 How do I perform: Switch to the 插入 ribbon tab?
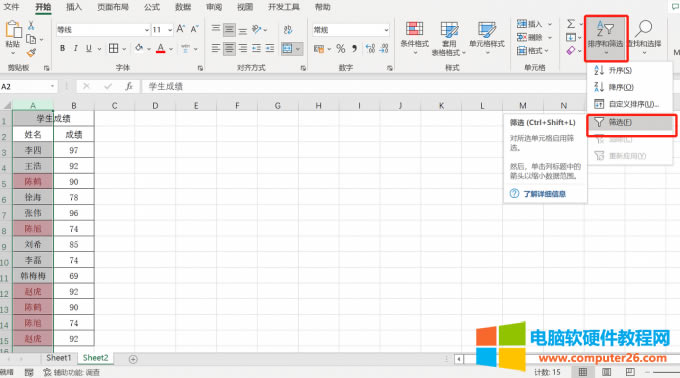(74, 7)
